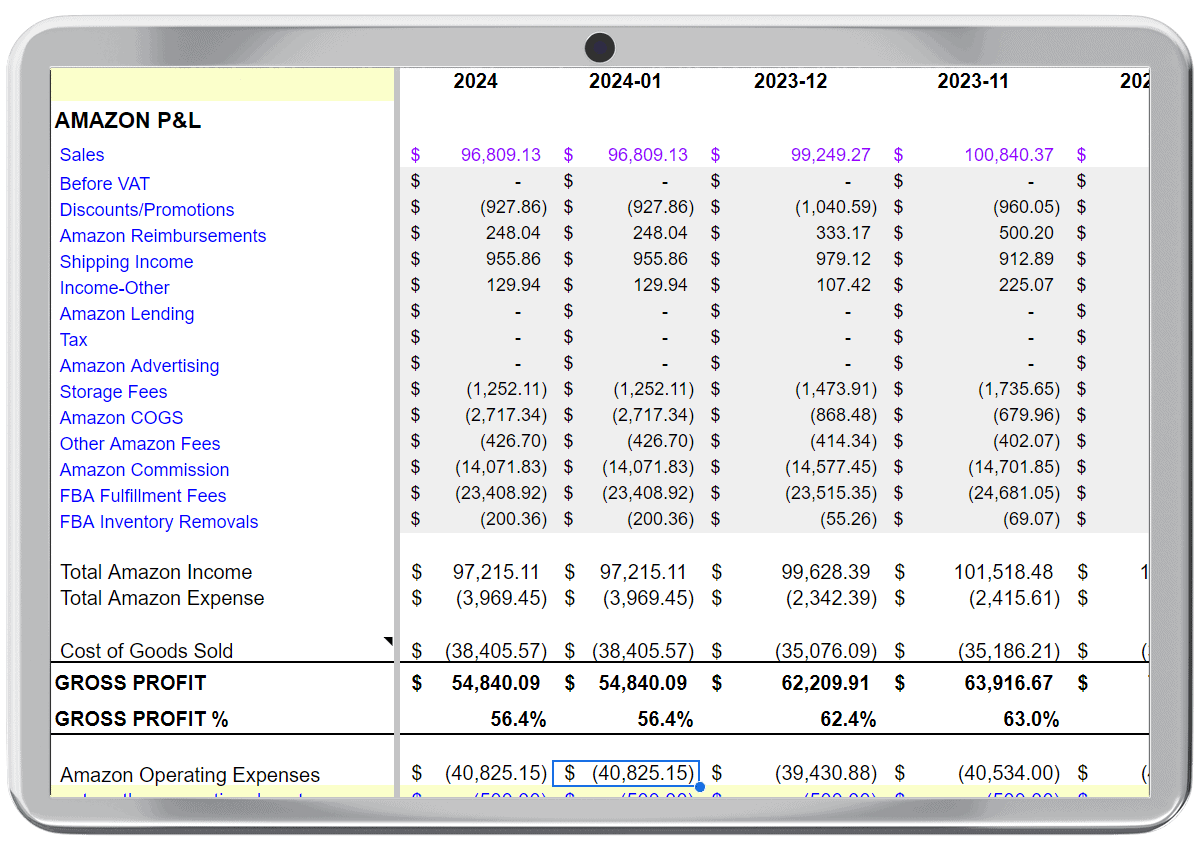Screen dimensions: 1200x851
Task: Open the Amazon Reimbursements hyperlink
Action: point(163,236)
